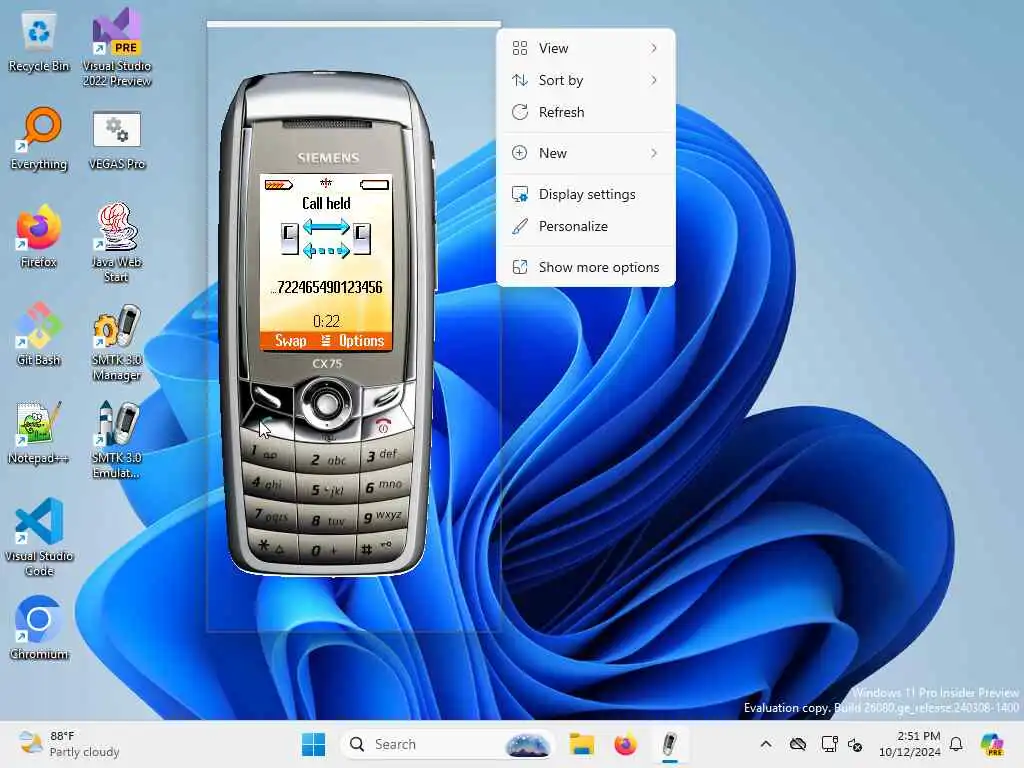Tap the phone keypad 6 mno key
Screen dimensions: 1024x768
pos(384,485)
